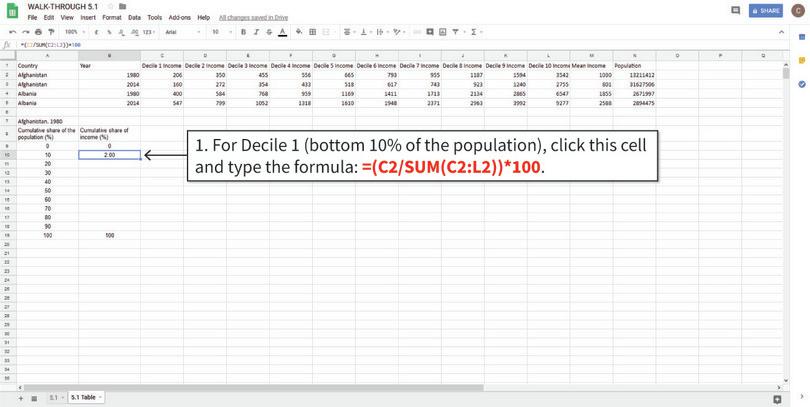Undo the last action
Image resolution: width=810 pixels, height=407 pixels.
12,32
